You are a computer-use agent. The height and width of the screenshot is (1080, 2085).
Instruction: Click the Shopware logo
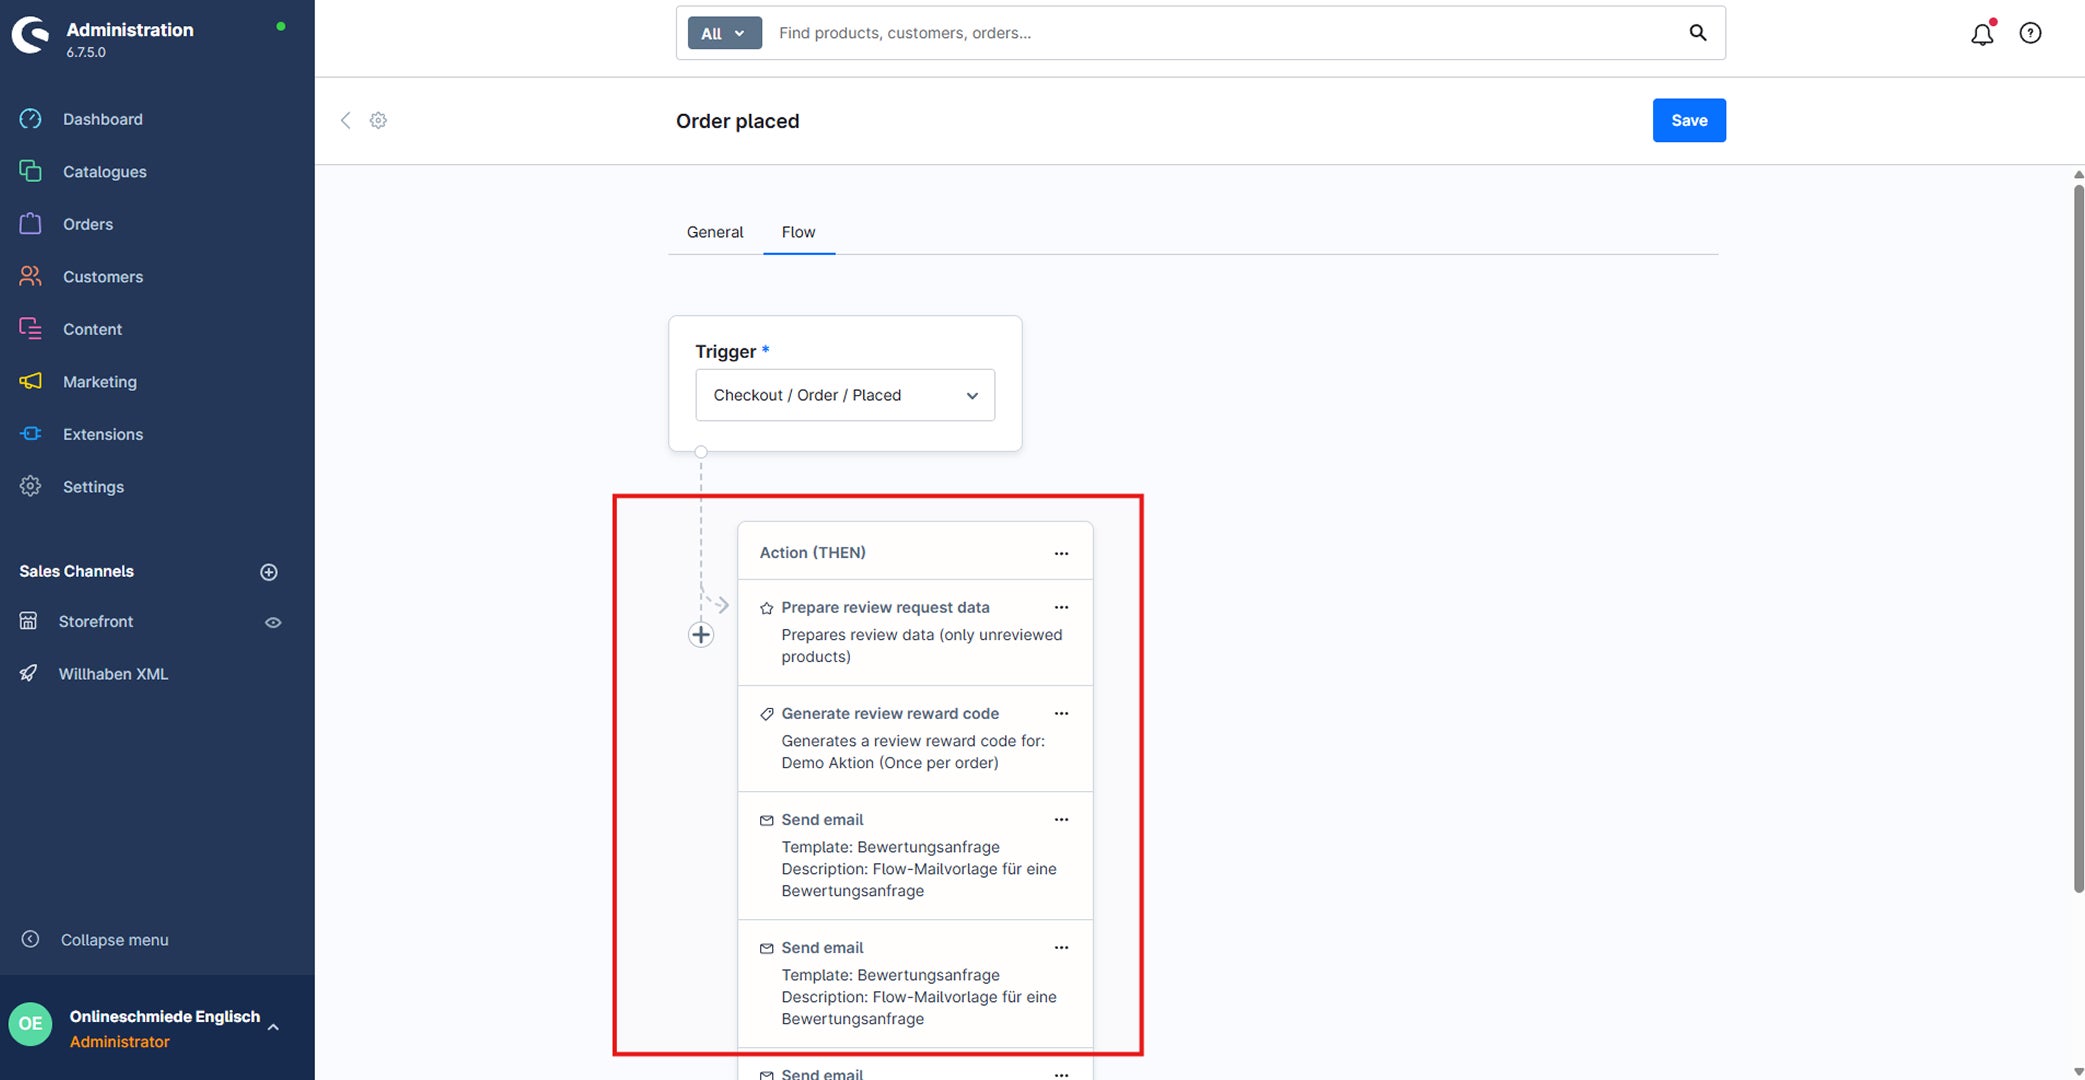30,35
